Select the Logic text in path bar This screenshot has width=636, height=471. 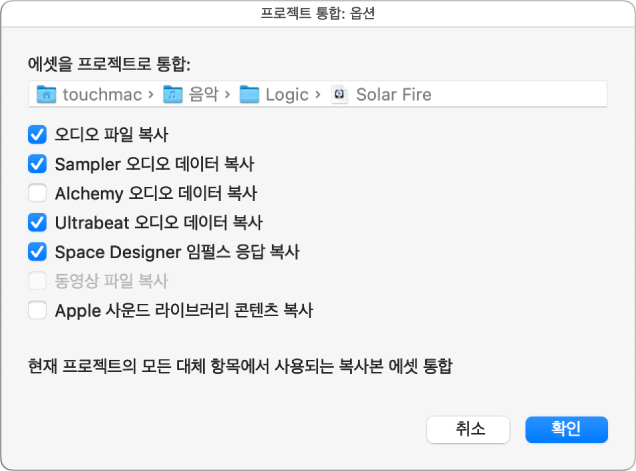[x=286, y=95]
